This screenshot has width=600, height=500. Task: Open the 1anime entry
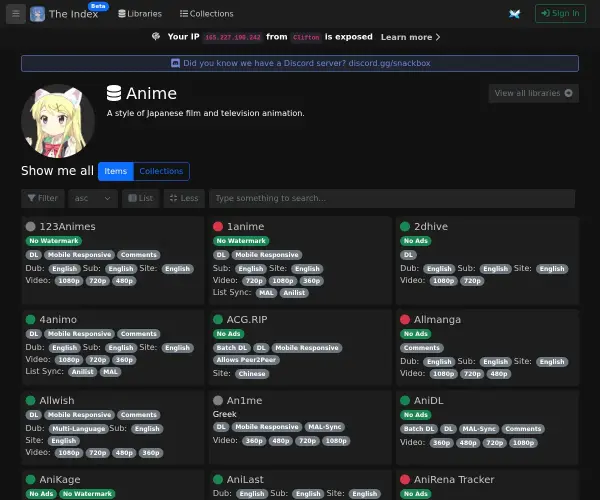(245, 226)
